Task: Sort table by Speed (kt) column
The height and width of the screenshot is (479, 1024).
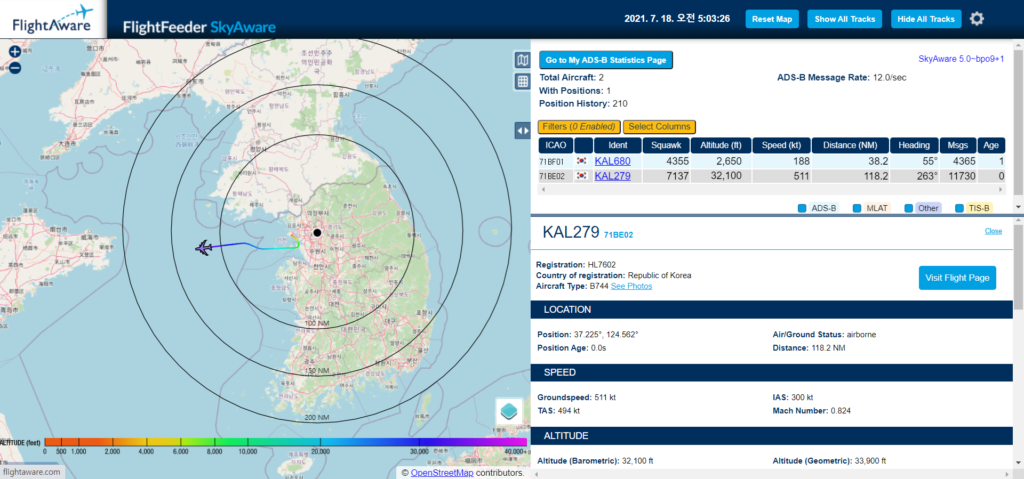Action: (x=781, y=145)
